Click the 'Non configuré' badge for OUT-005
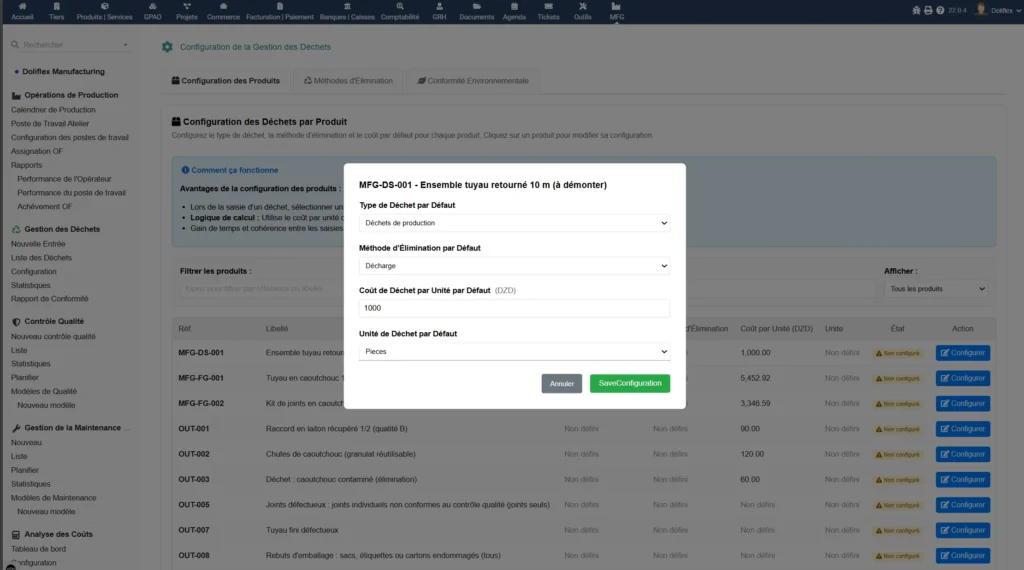The width and height of the screenshot is (1024, 570). pos(898,505)
